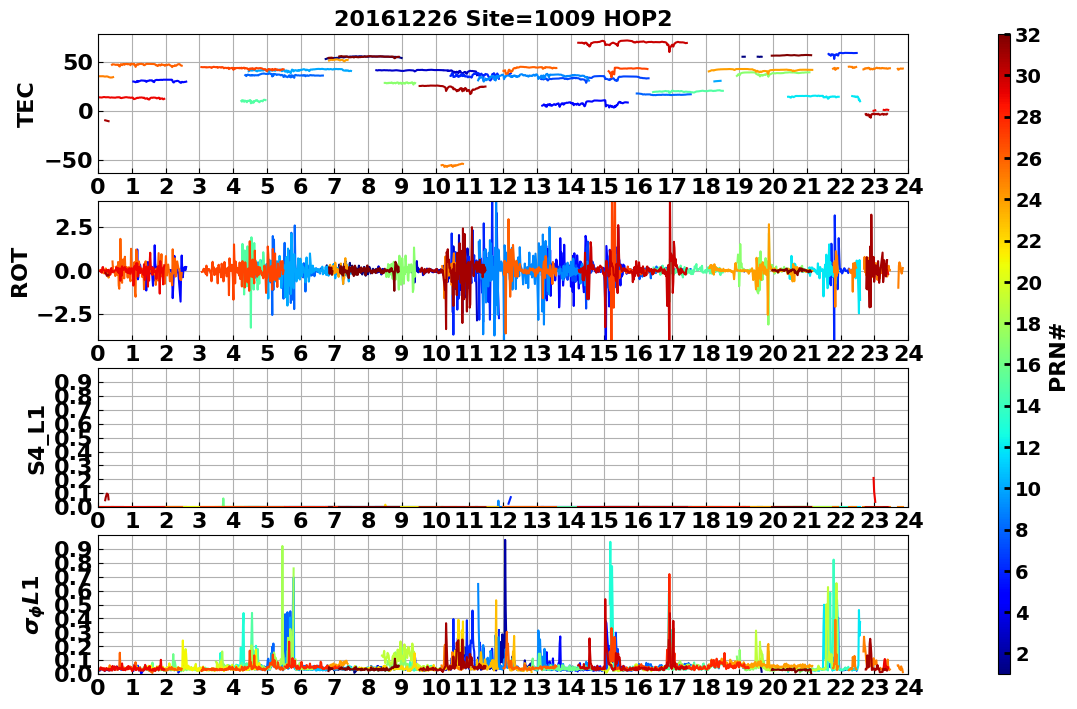Click the TEC y-axis label
The height and width of the screenshot is (709, 1077).
pos(25,105)
